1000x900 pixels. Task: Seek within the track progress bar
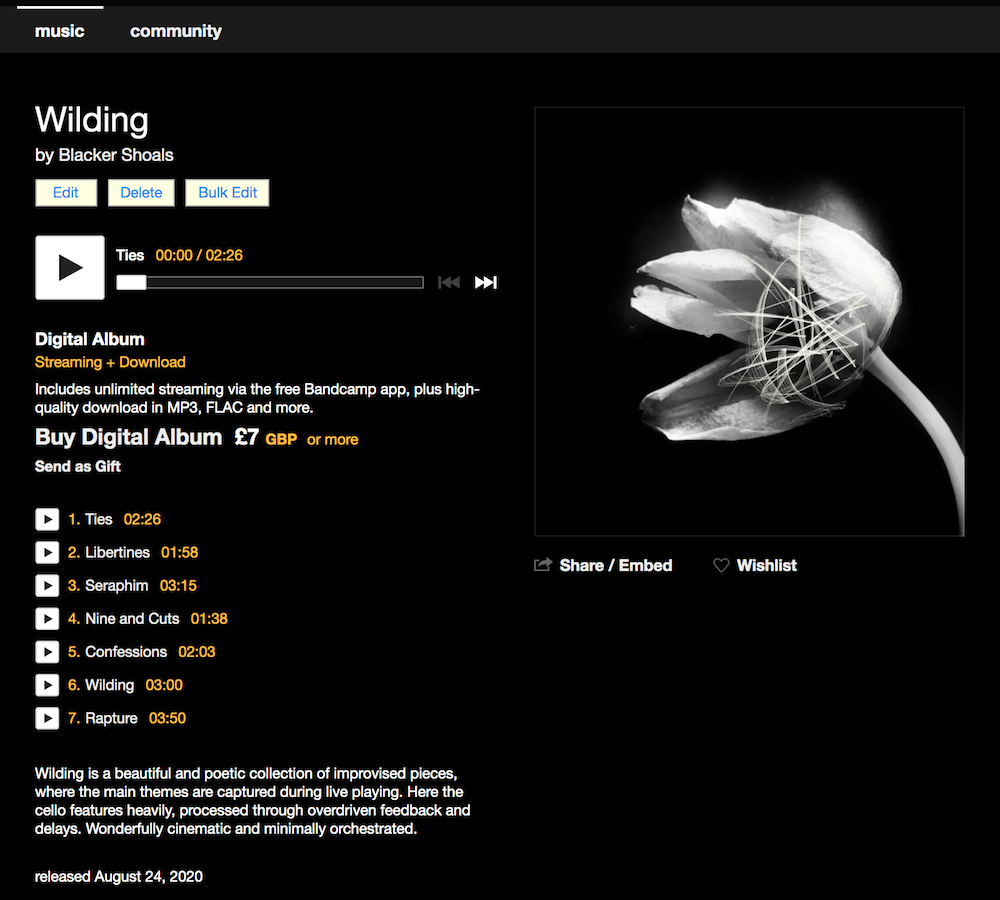(270, 283)
